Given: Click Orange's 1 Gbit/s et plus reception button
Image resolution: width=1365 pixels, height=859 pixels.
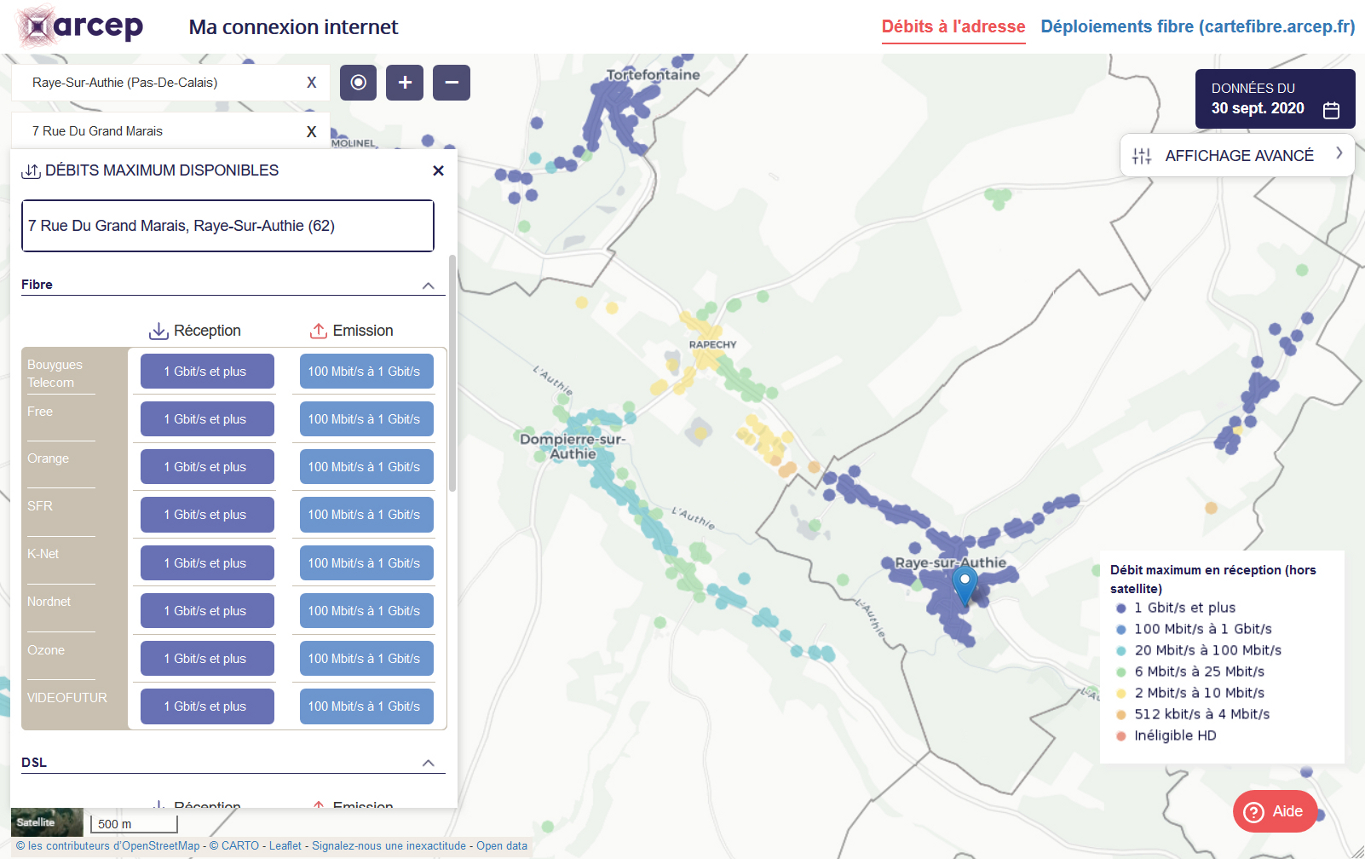Looking at the screenshot, I should point(207,466).
